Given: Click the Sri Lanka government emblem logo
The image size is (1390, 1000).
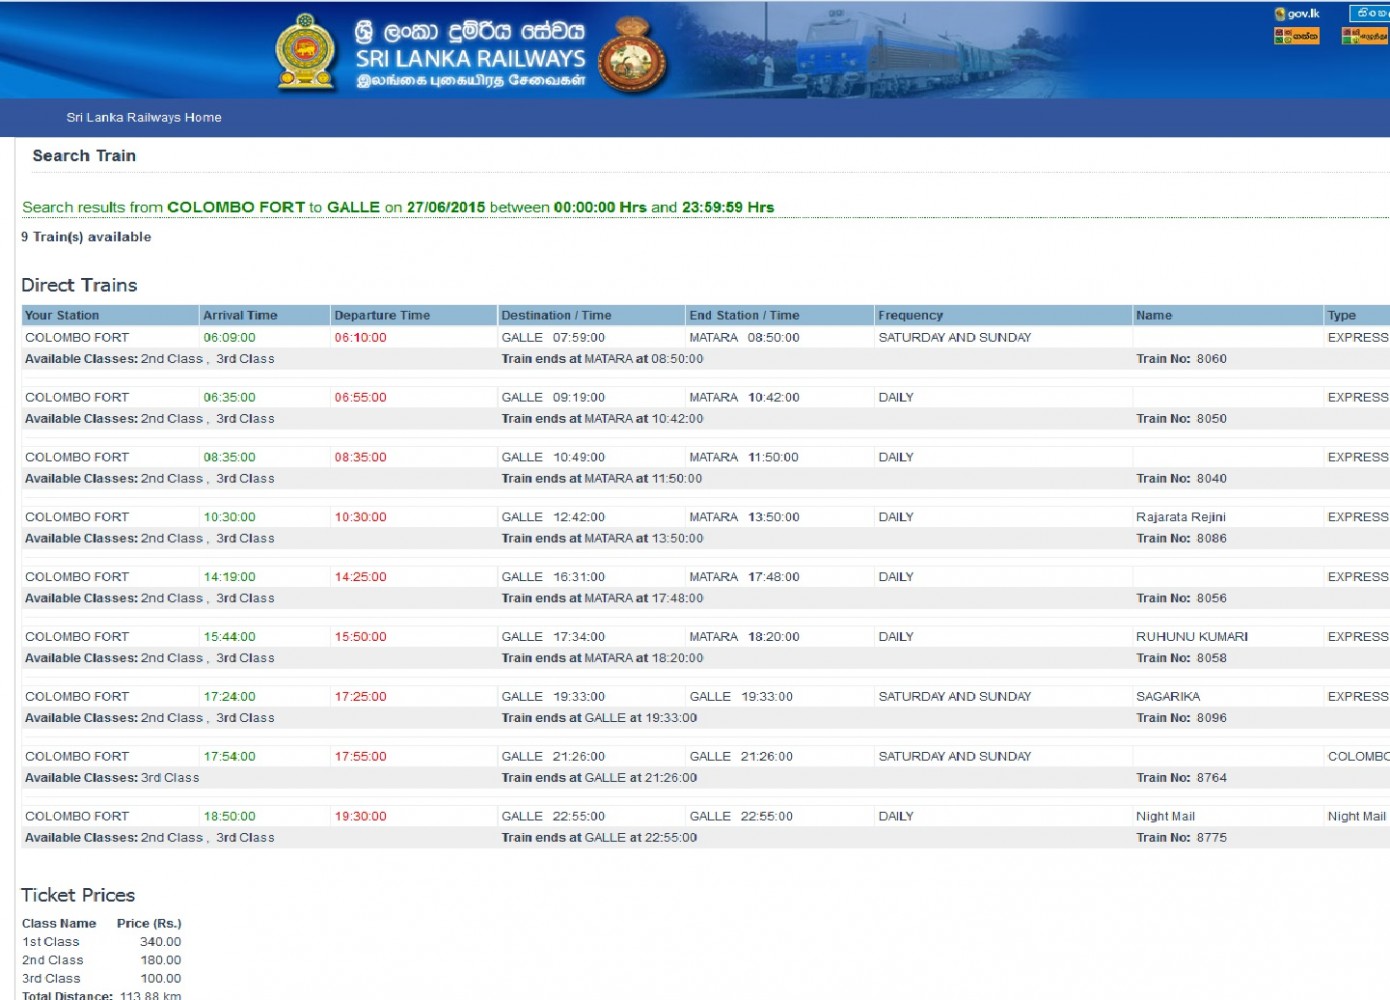Looking at the screenshot, I should click(306, 53).
